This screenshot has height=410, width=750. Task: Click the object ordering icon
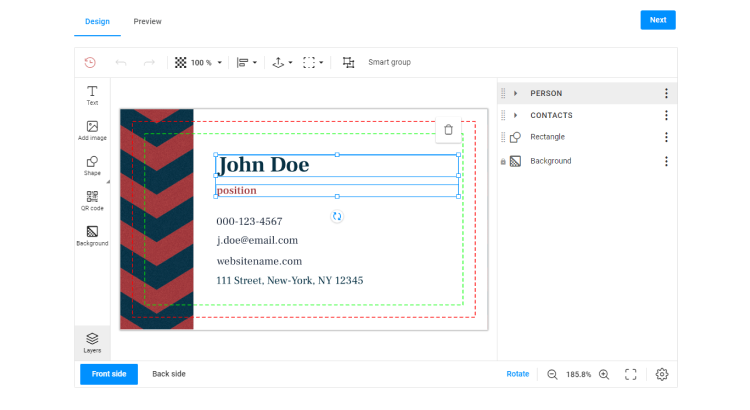pos(278,63)
